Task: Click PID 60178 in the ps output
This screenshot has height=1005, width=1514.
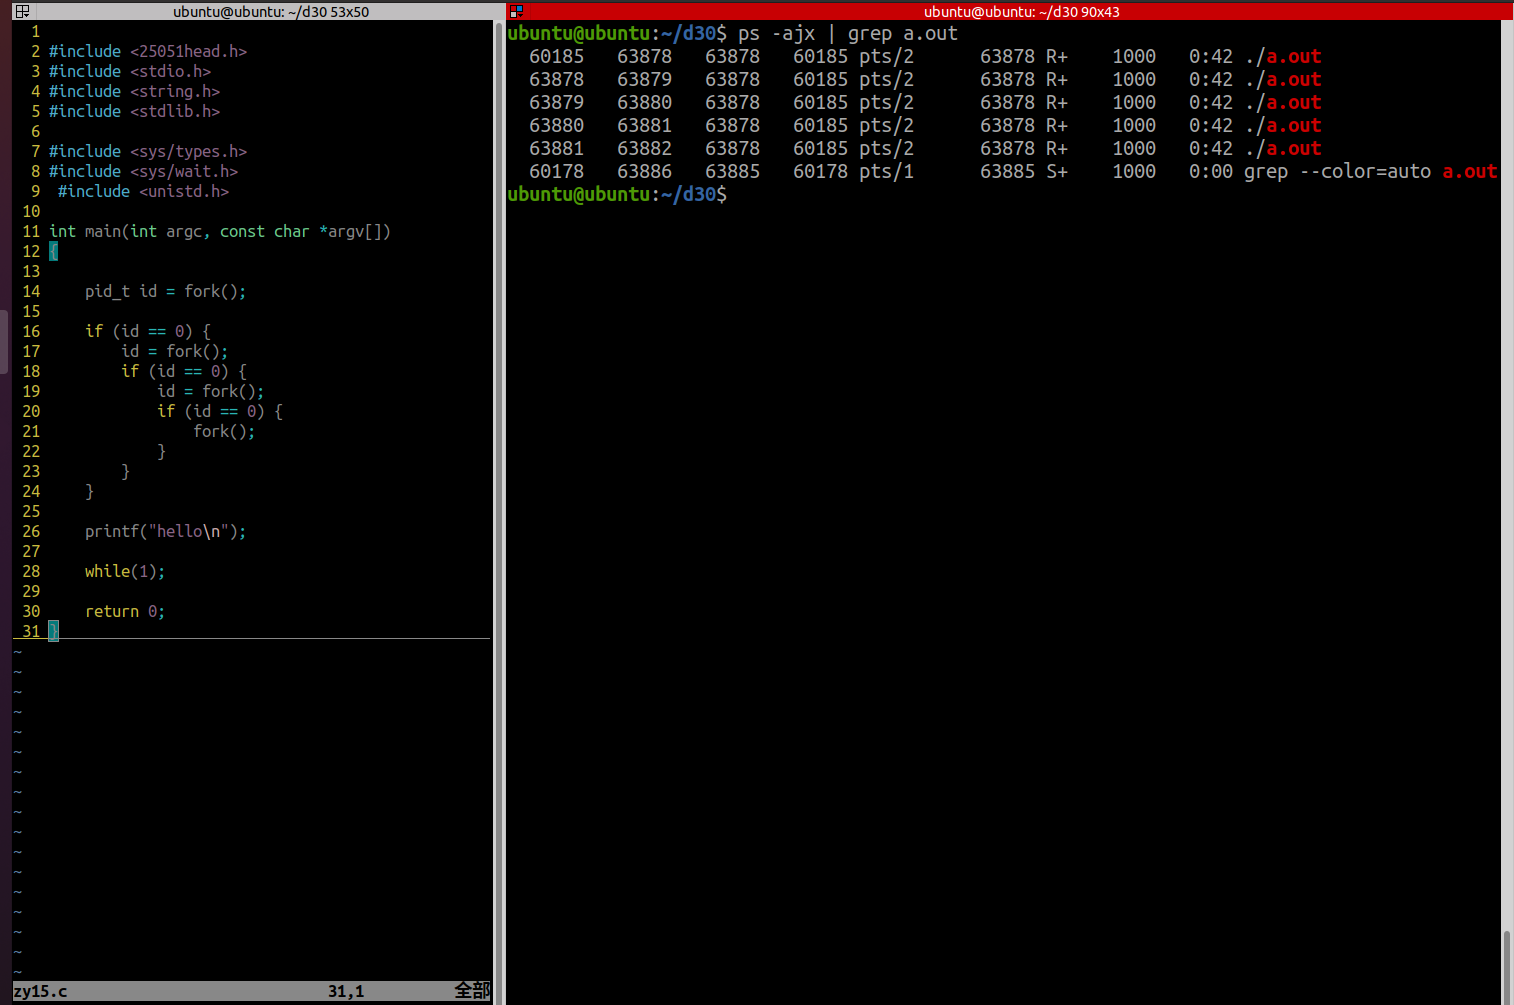Action: coord(556,171)
